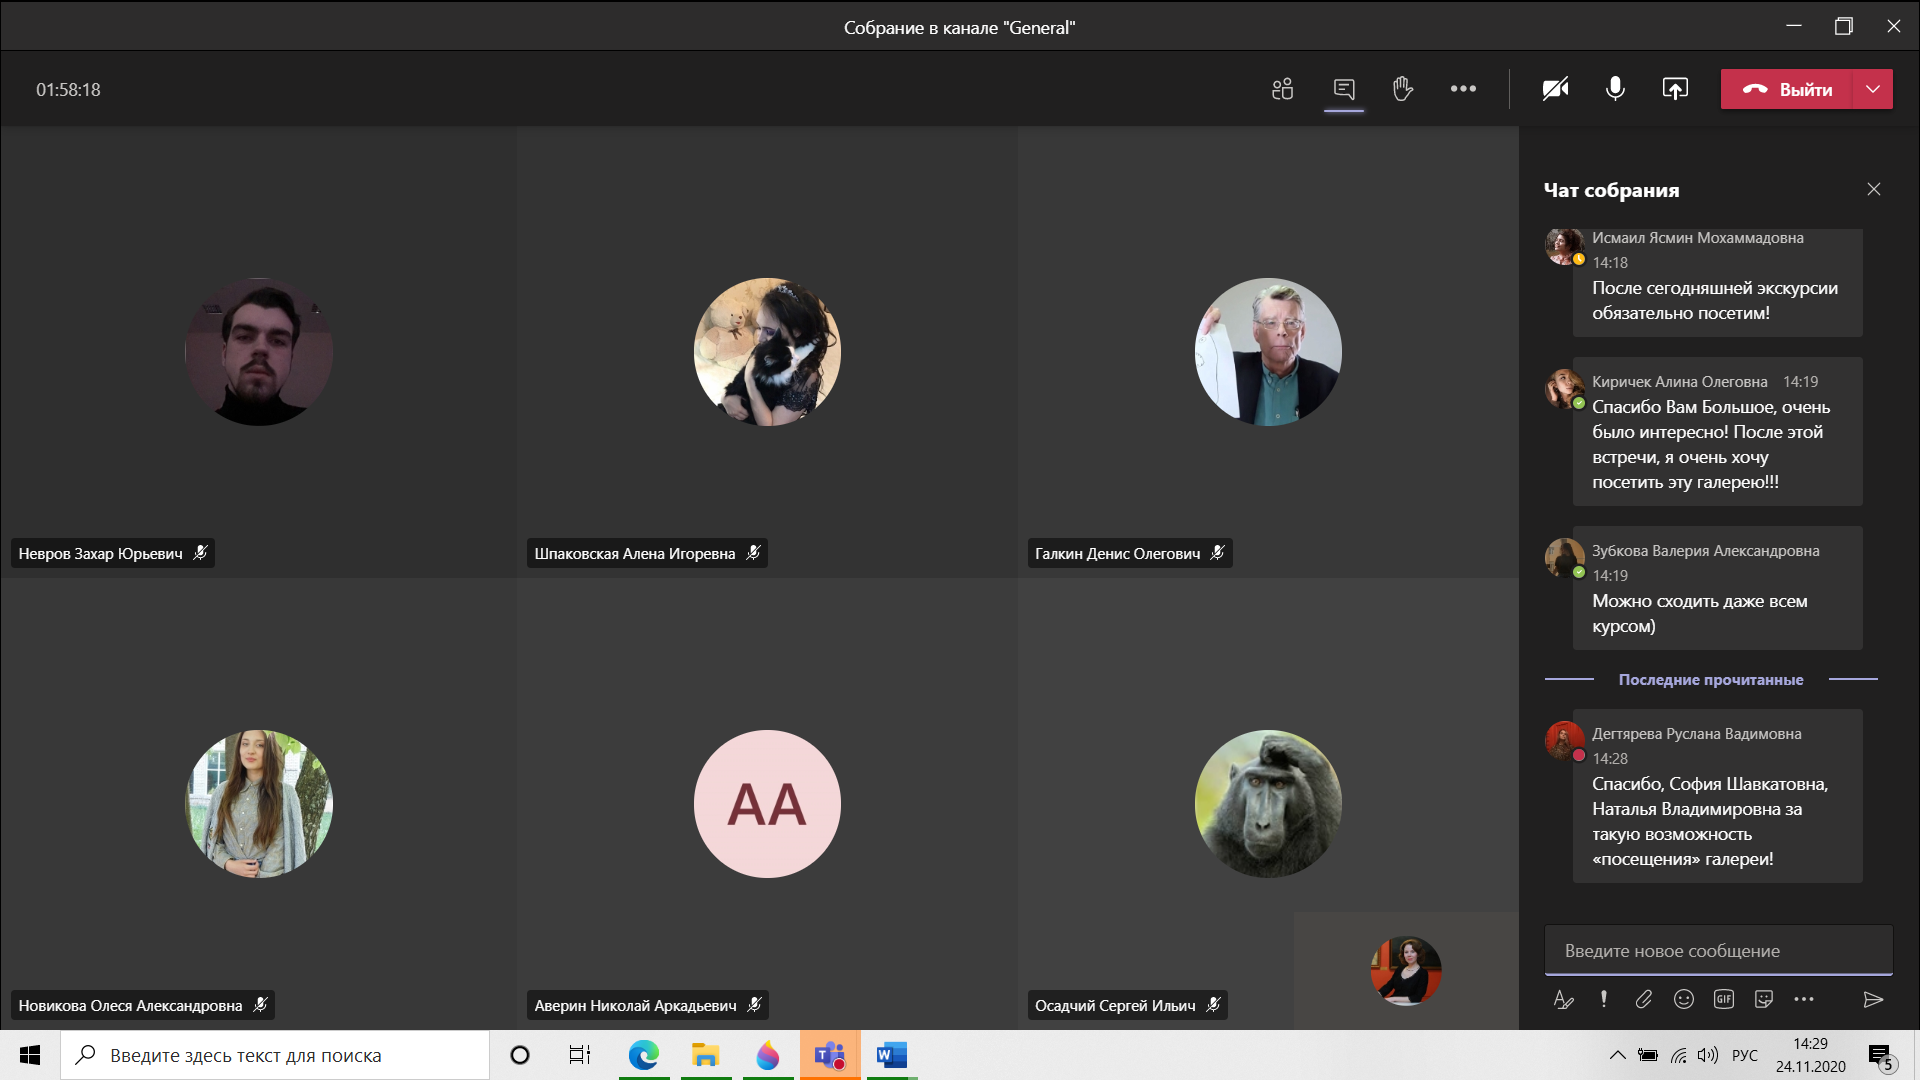Open the sticker picker
This screenshot has height=1080, width=1920.
click(x=1764, y=999)
